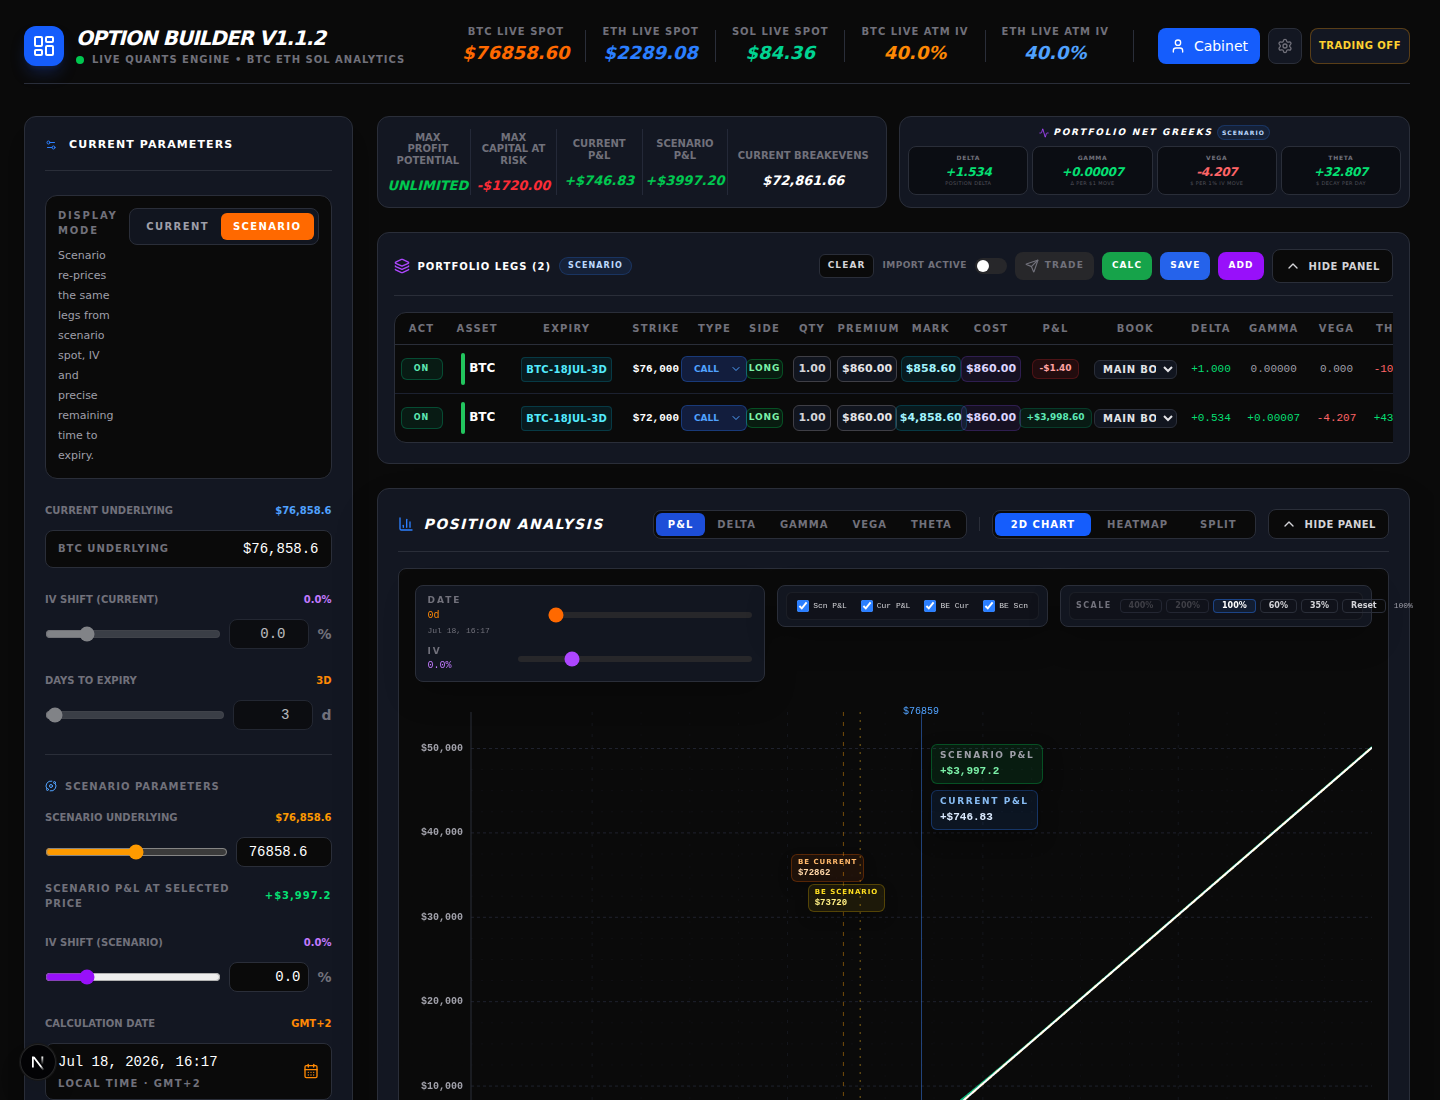Screen dimensions: 1440x1100
Task: Click the QTY field of 72,000 strike leg
Action: 812,418
